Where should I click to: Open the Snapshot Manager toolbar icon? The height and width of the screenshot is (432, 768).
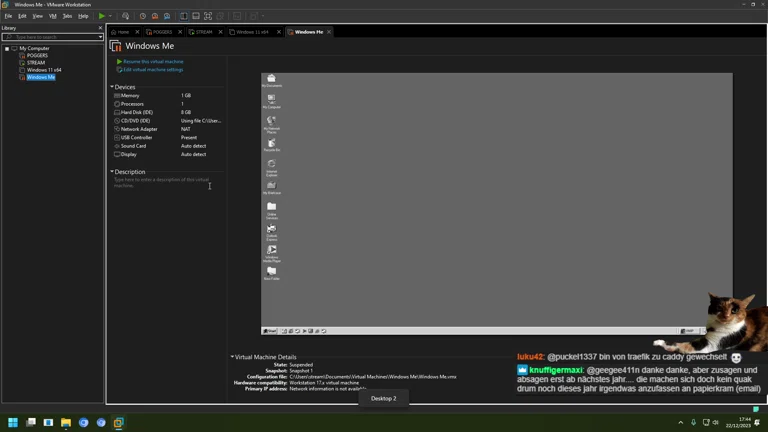pos(167,16)
